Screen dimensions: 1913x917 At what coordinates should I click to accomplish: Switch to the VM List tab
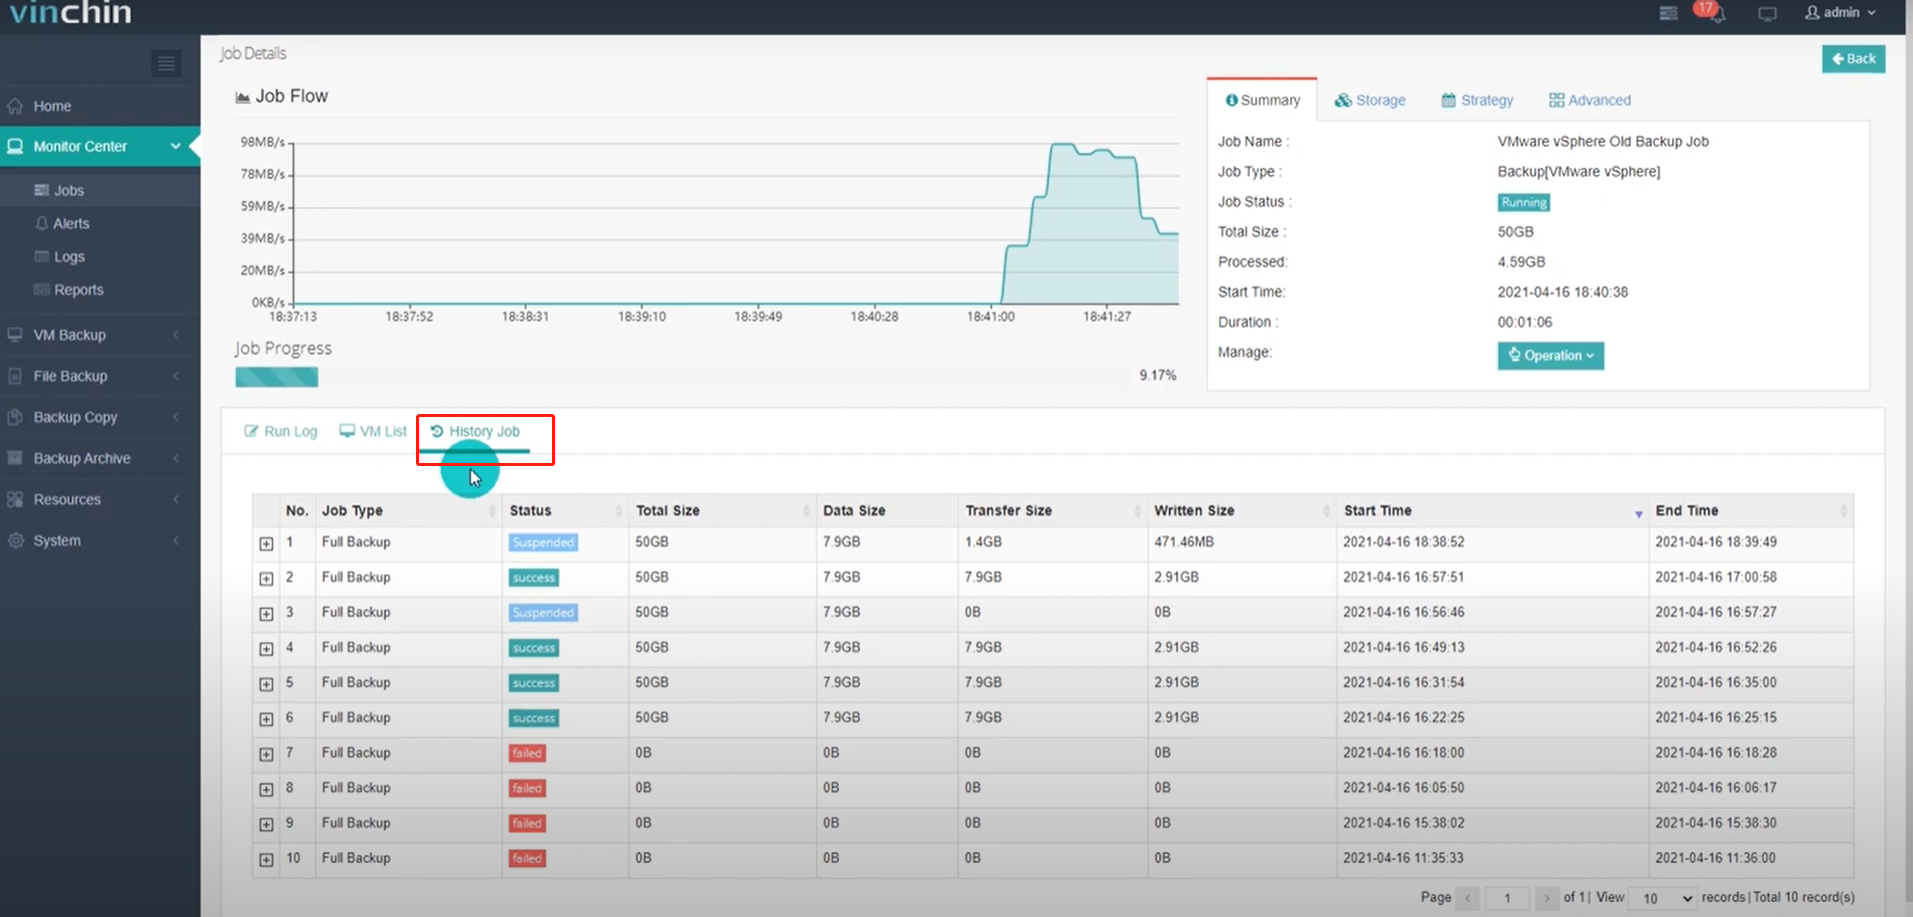tap(373, 431)
